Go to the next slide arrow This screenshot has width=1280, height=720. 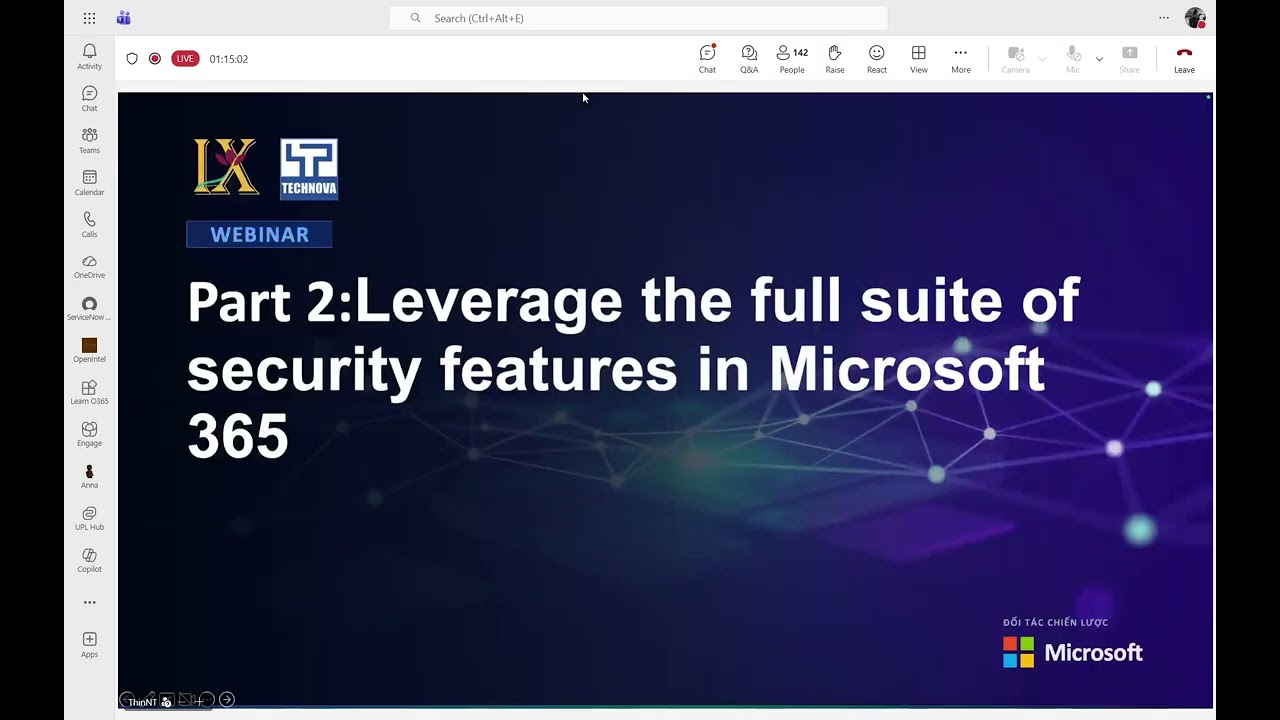[x=227, y=700]
